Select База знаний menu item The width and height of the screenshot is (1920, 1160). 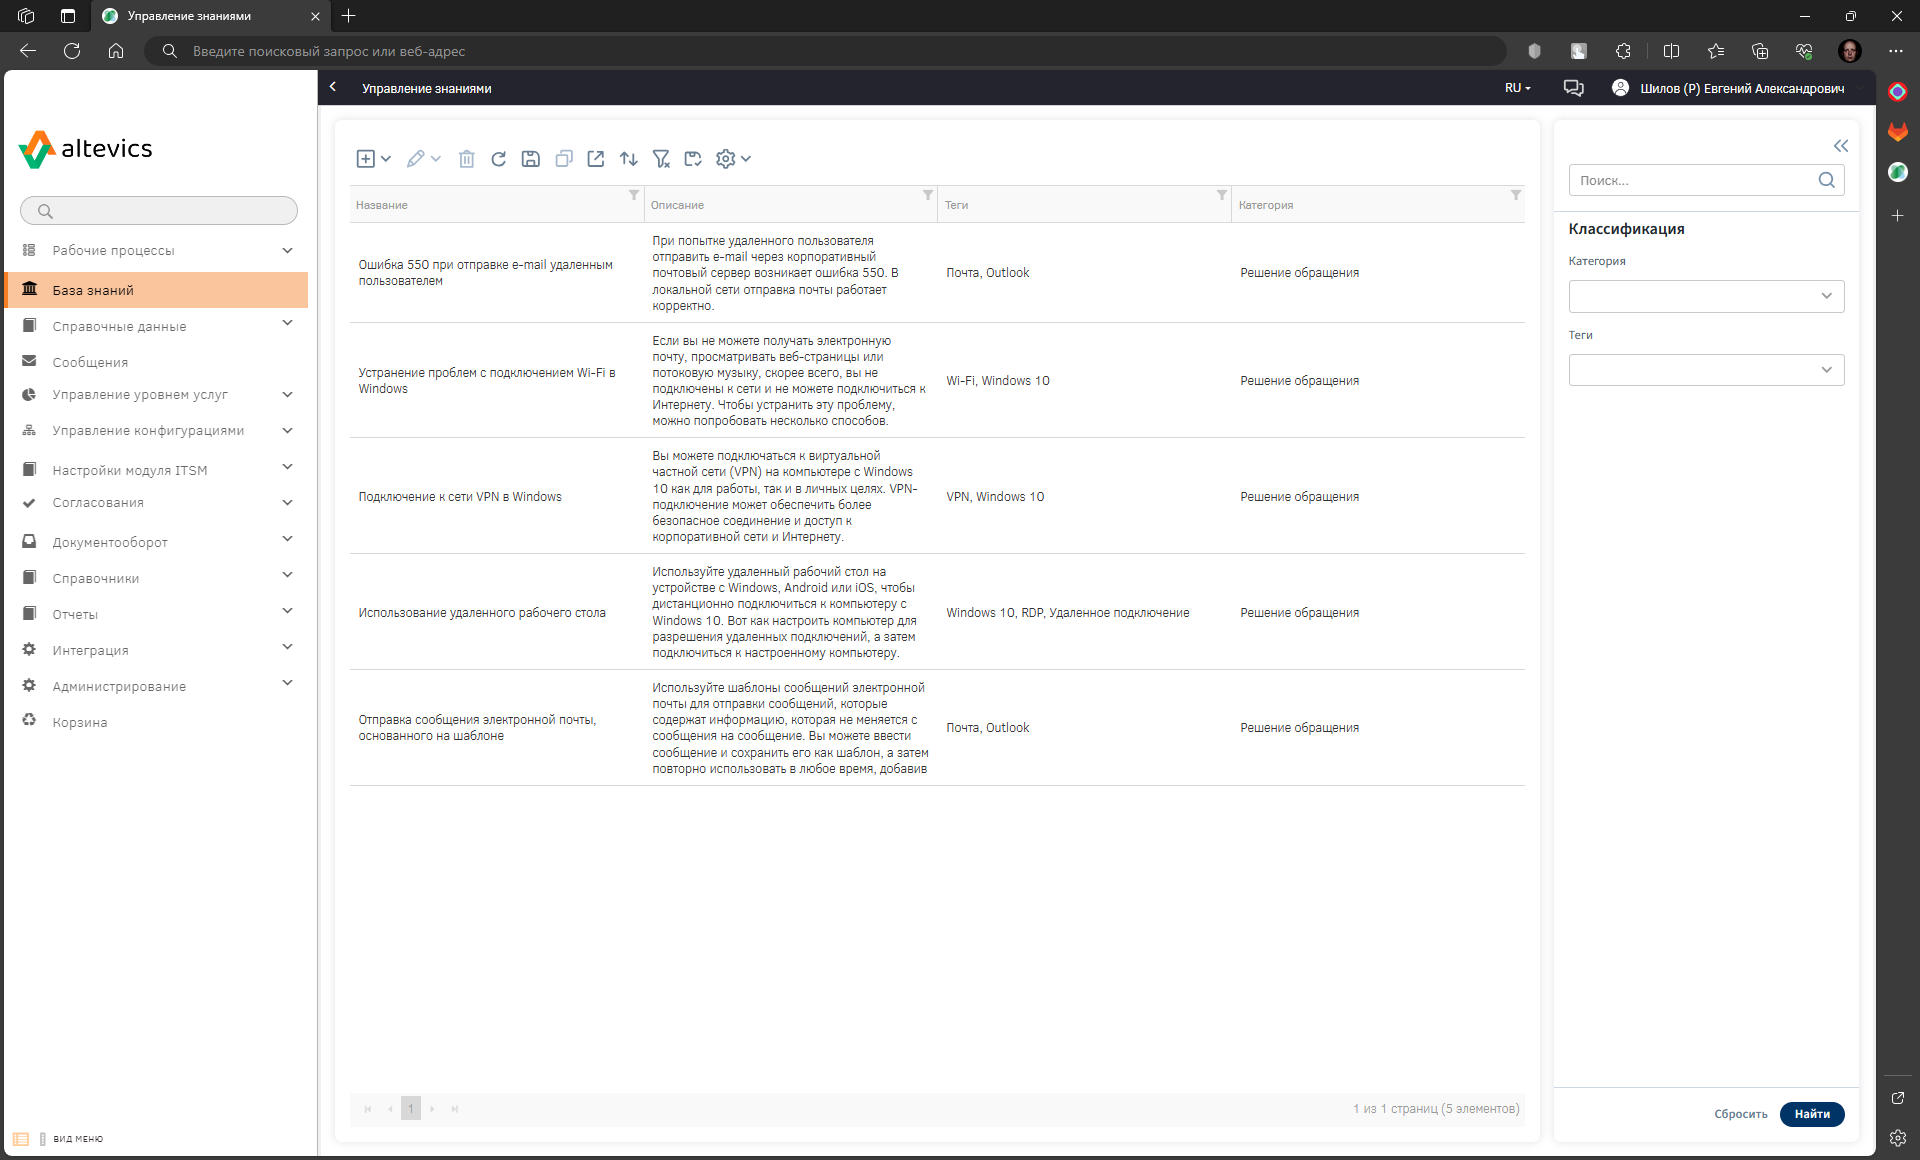[x=157, y=290]
